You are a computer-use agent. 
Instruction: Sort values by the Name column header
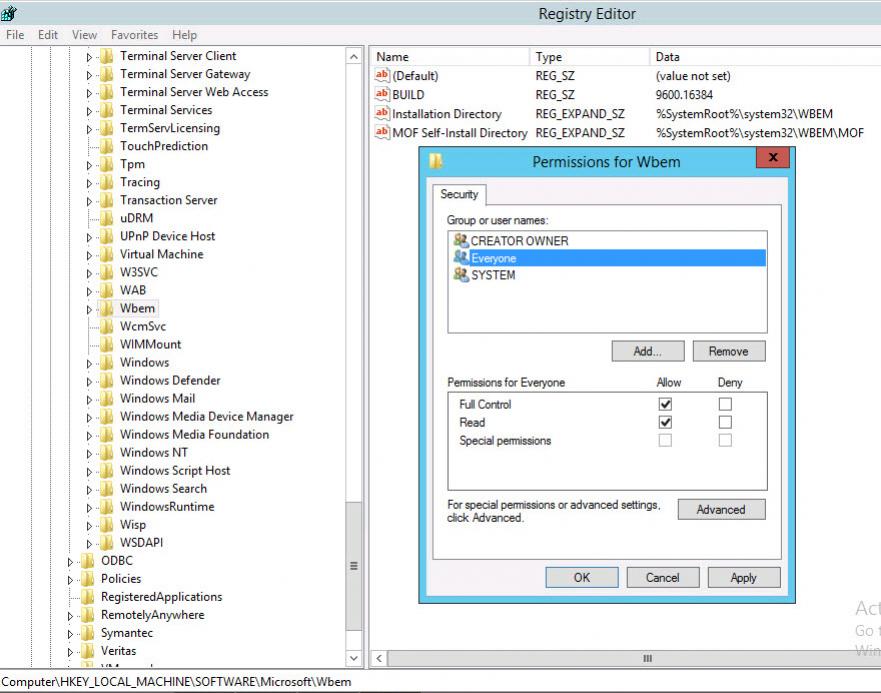coord(450,57)
